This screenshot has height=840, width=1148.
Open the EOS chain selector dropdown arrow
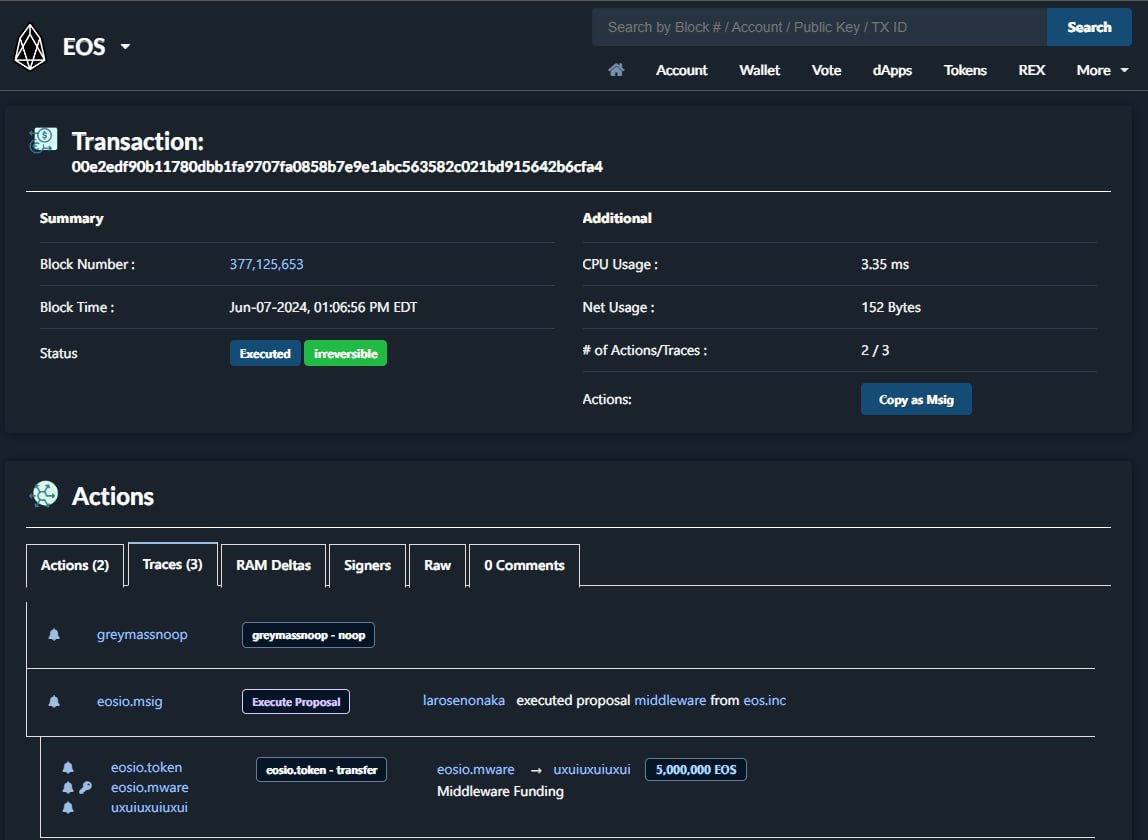pos(125,46)
